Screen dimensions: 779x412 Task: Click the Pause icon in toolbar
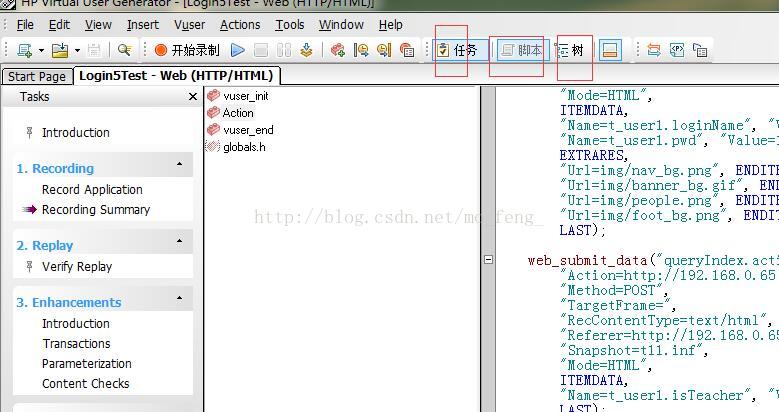(284, 50)
